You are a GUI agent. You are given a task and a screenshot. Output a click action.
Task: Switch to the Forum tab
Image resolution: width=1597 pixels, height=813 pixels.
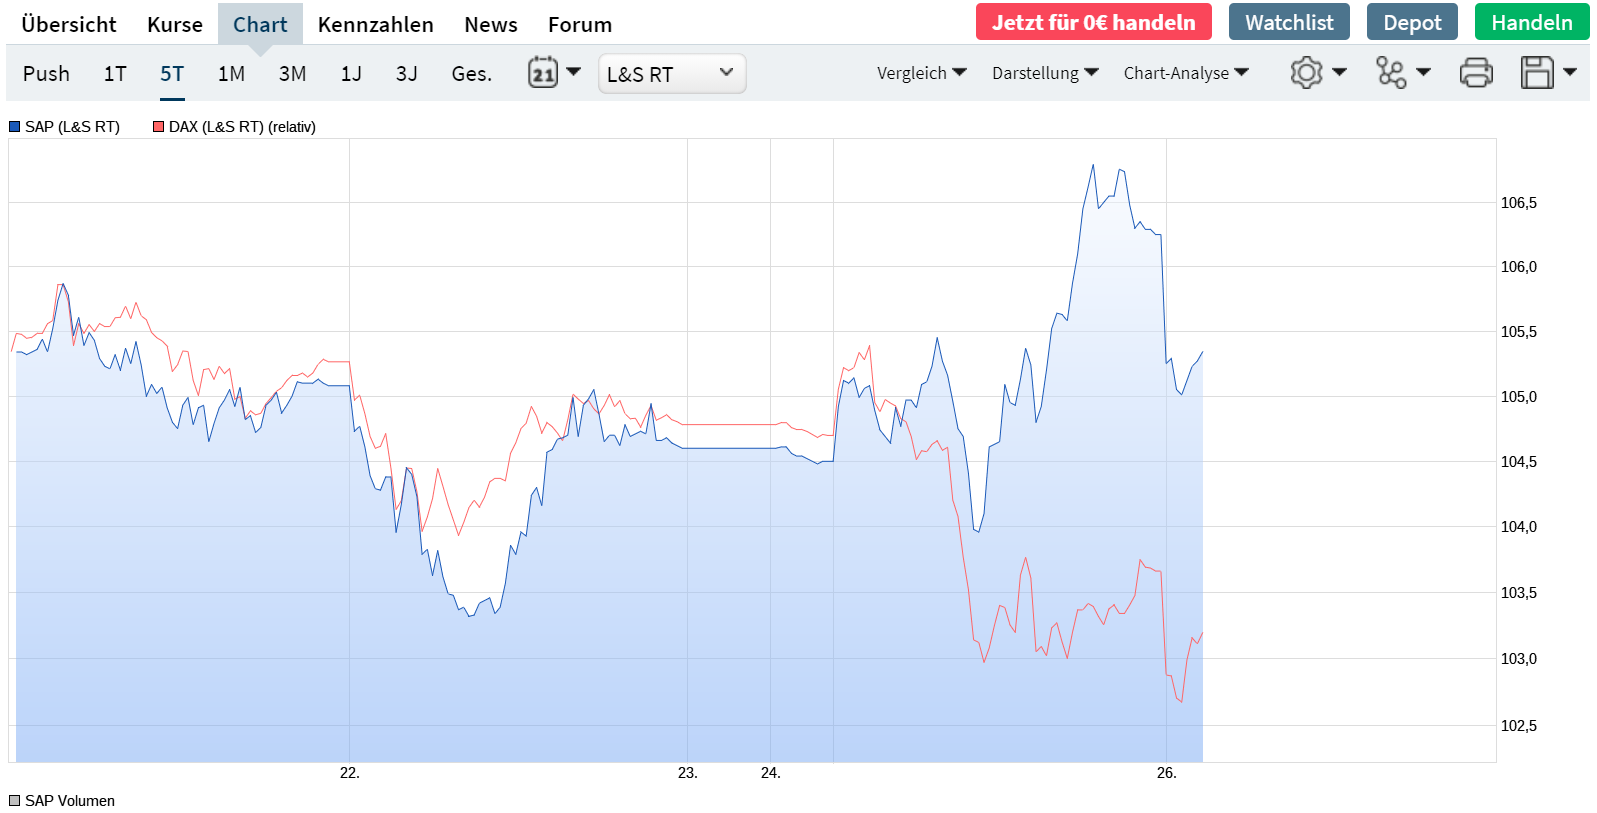(x=580, y=24)
